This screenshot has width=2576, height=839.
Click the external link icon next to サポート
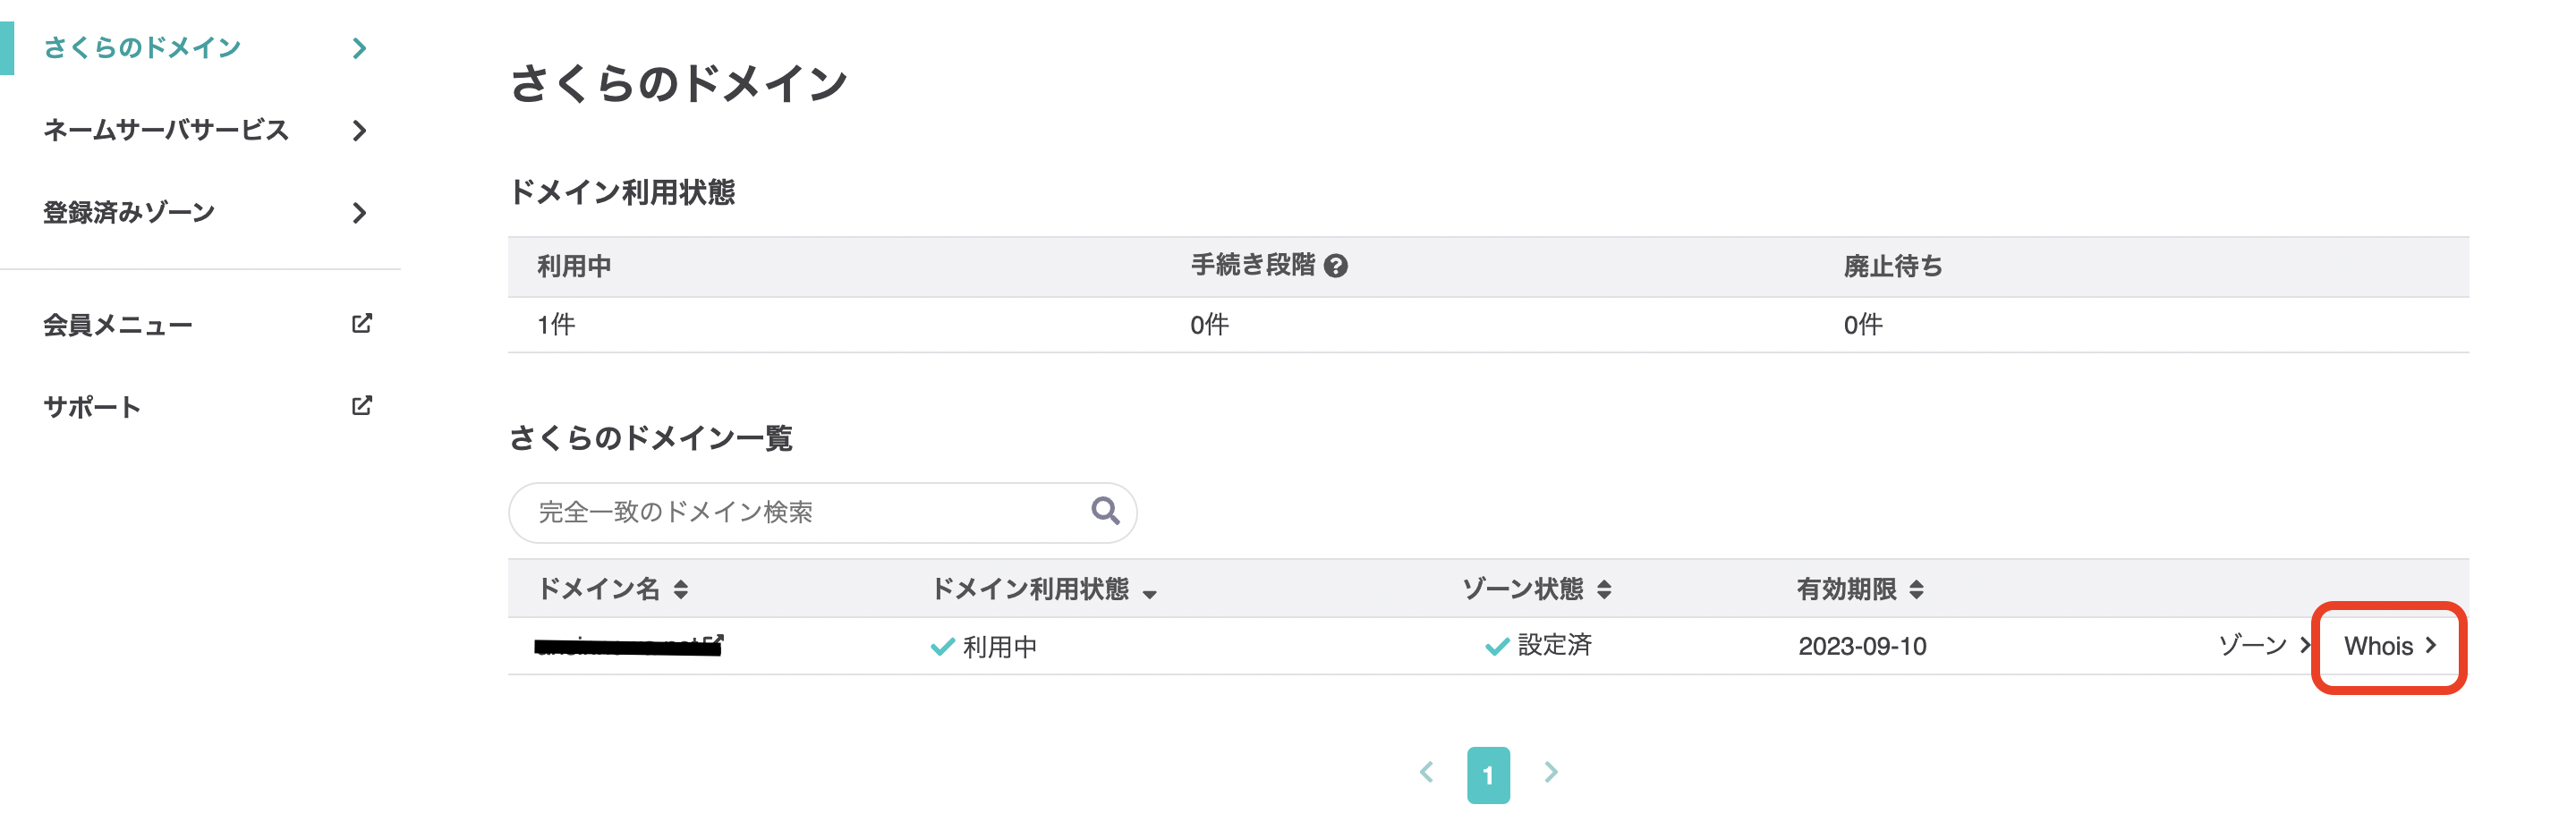[x=364, y=406]
